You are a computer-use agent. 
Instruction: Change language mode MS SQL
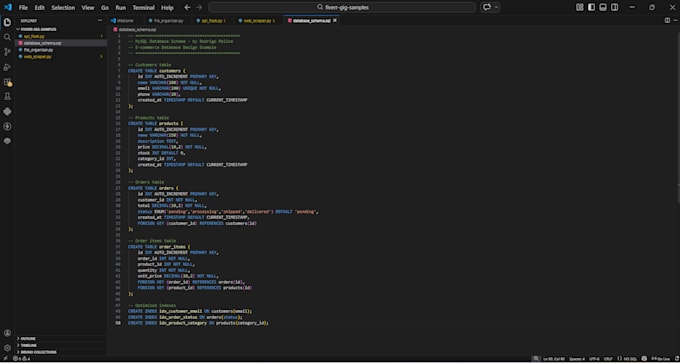click(629, 359)
